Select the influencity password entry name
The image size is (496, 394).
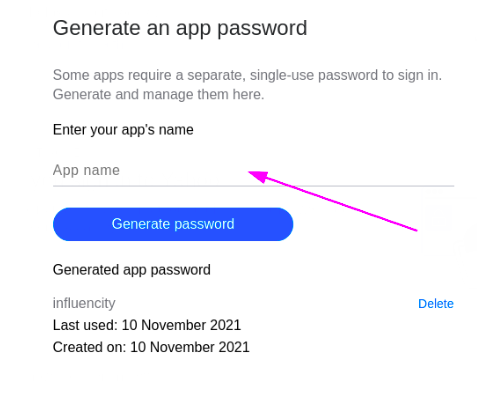coord(84,303)
